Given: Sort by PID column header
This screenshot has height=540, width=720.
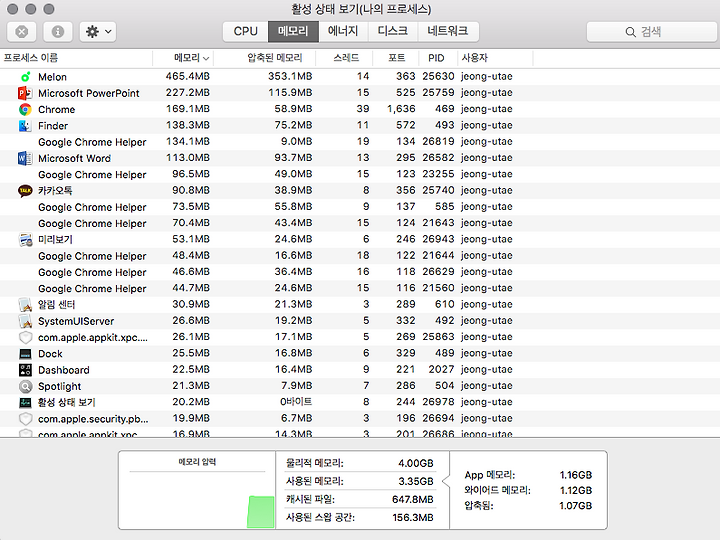Looking at the screenshot, I should pyautogui.click(x=436, y=58).
